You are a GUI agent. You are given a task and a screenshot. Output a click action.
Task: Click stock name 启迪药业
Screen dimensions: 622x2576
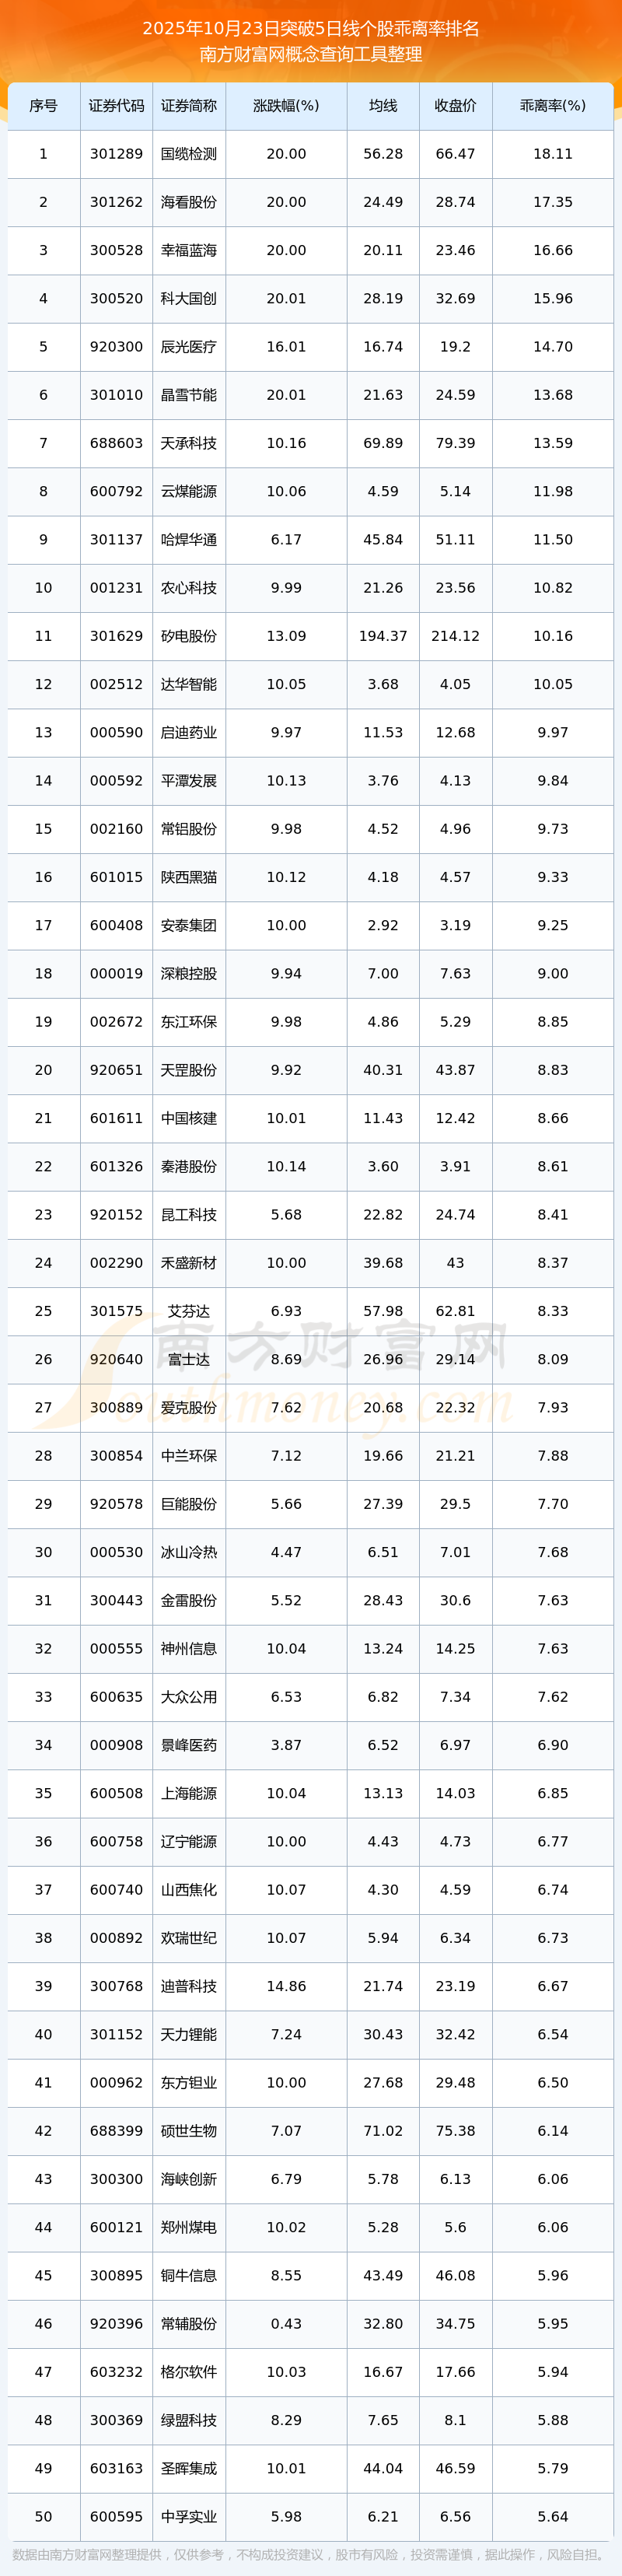coord(189,732)
